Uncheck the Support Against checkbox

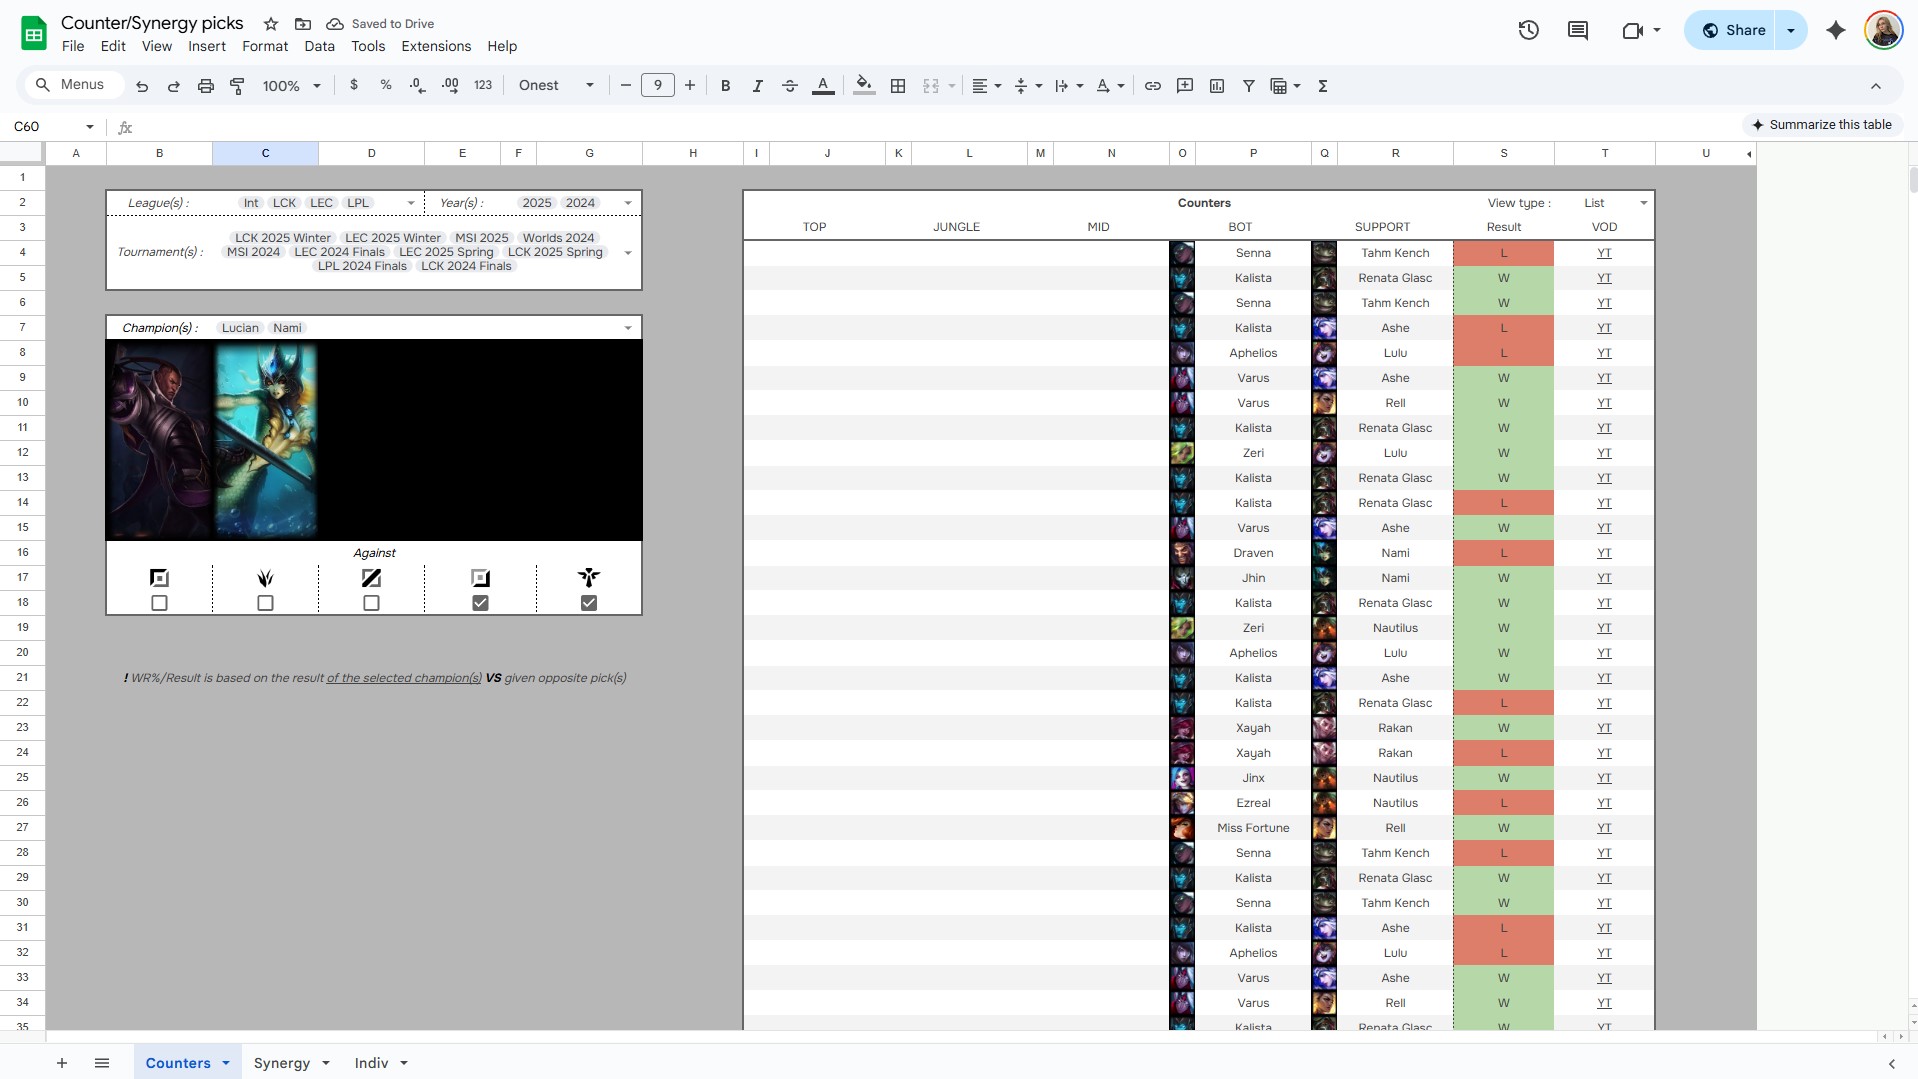tap(589, 603)
